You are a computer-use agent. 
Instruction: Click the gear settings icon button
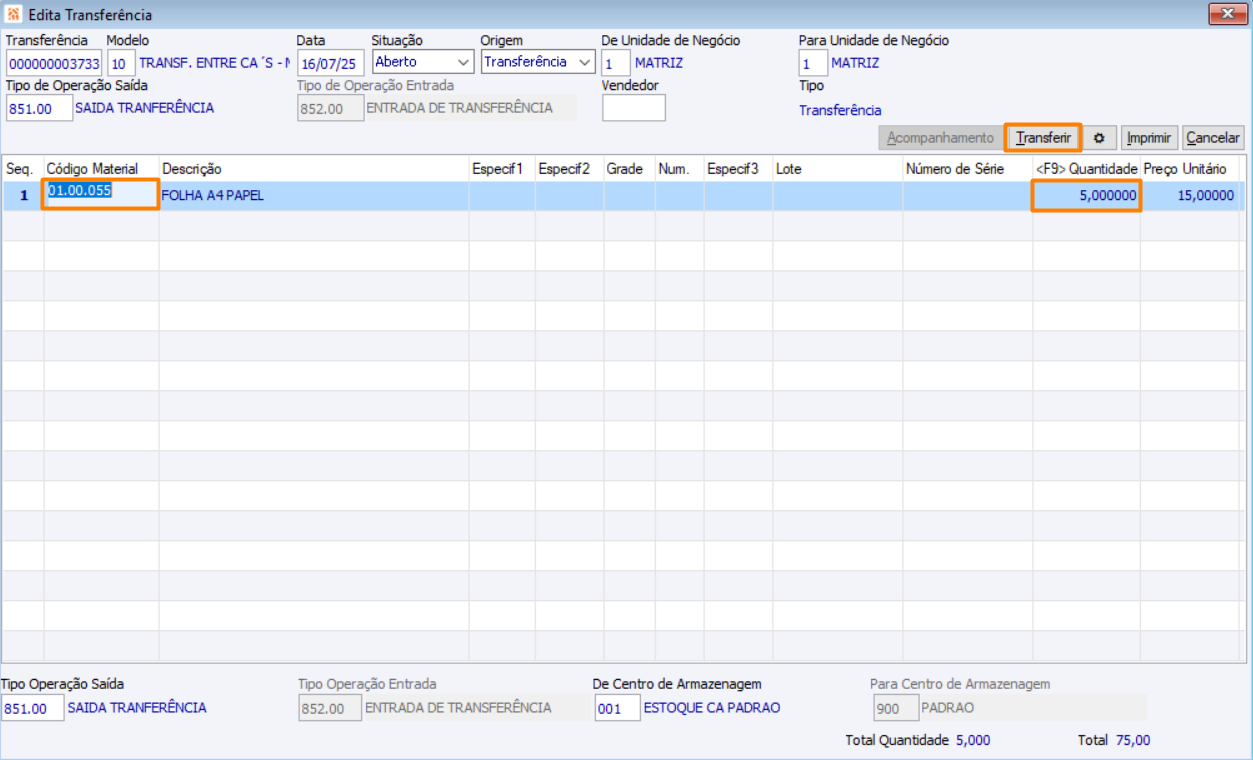point(1098,138)
